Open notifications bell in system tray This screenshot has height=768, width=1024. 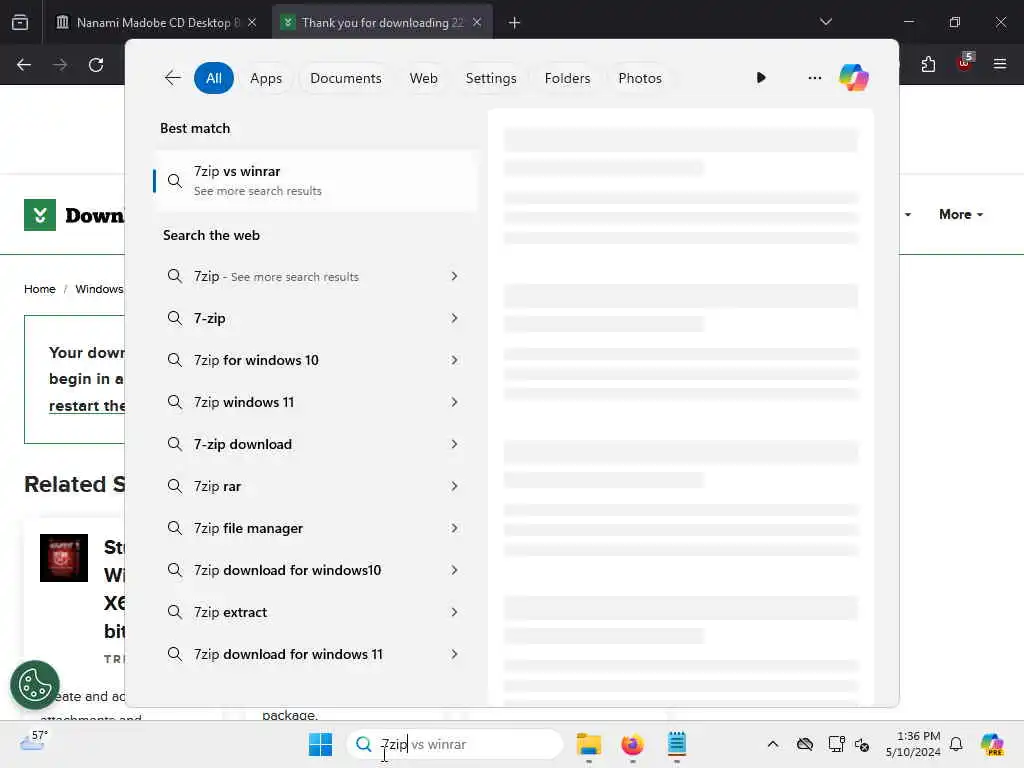(x=956, y=744)
